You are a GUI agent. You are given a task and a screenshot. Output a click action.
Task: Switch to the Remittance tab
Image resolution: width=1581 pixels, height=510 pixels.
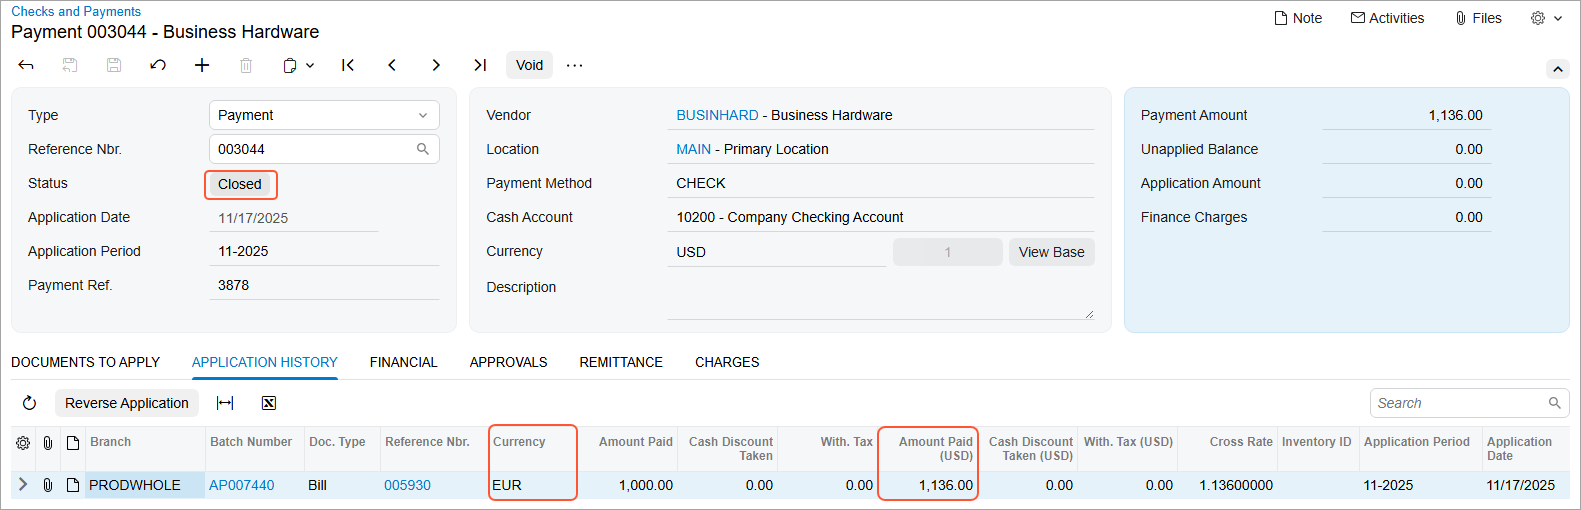621,362
